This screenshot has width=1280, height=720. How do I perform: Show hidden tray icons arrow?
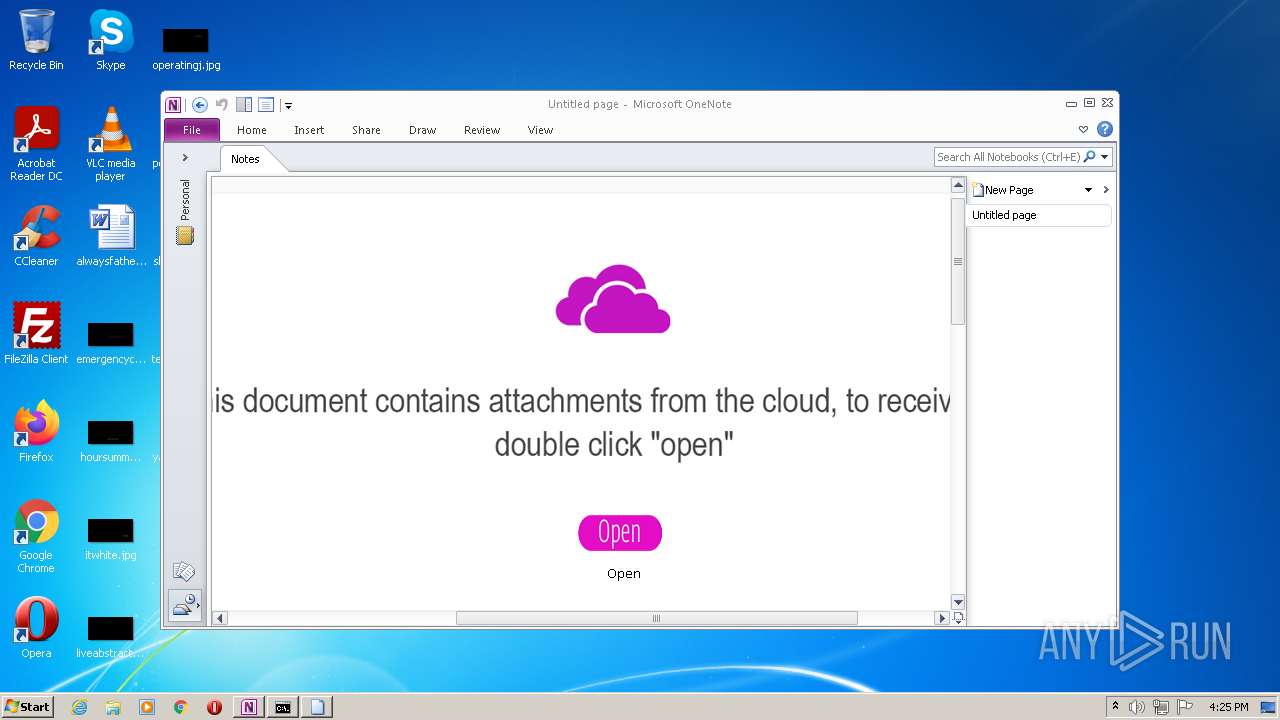coord(1115,706)
